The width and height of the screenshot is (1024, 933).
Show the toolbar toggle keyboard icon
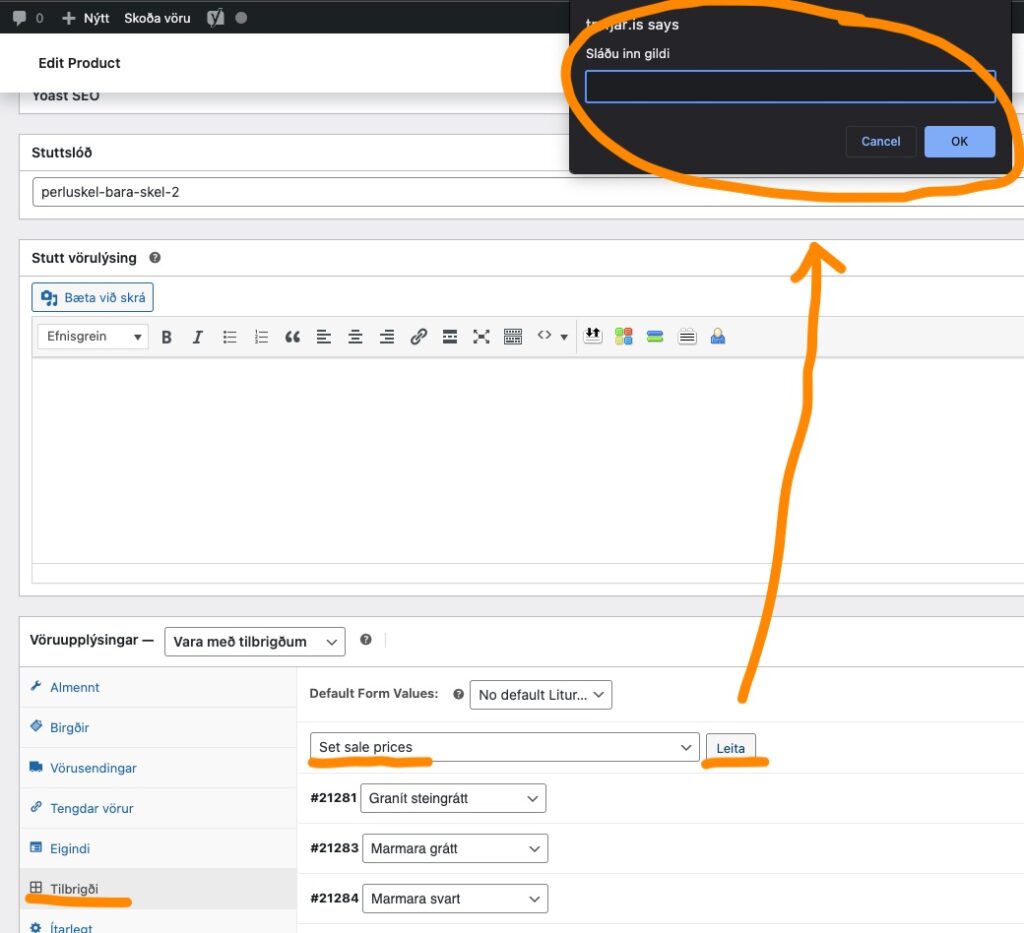point(513,337)
